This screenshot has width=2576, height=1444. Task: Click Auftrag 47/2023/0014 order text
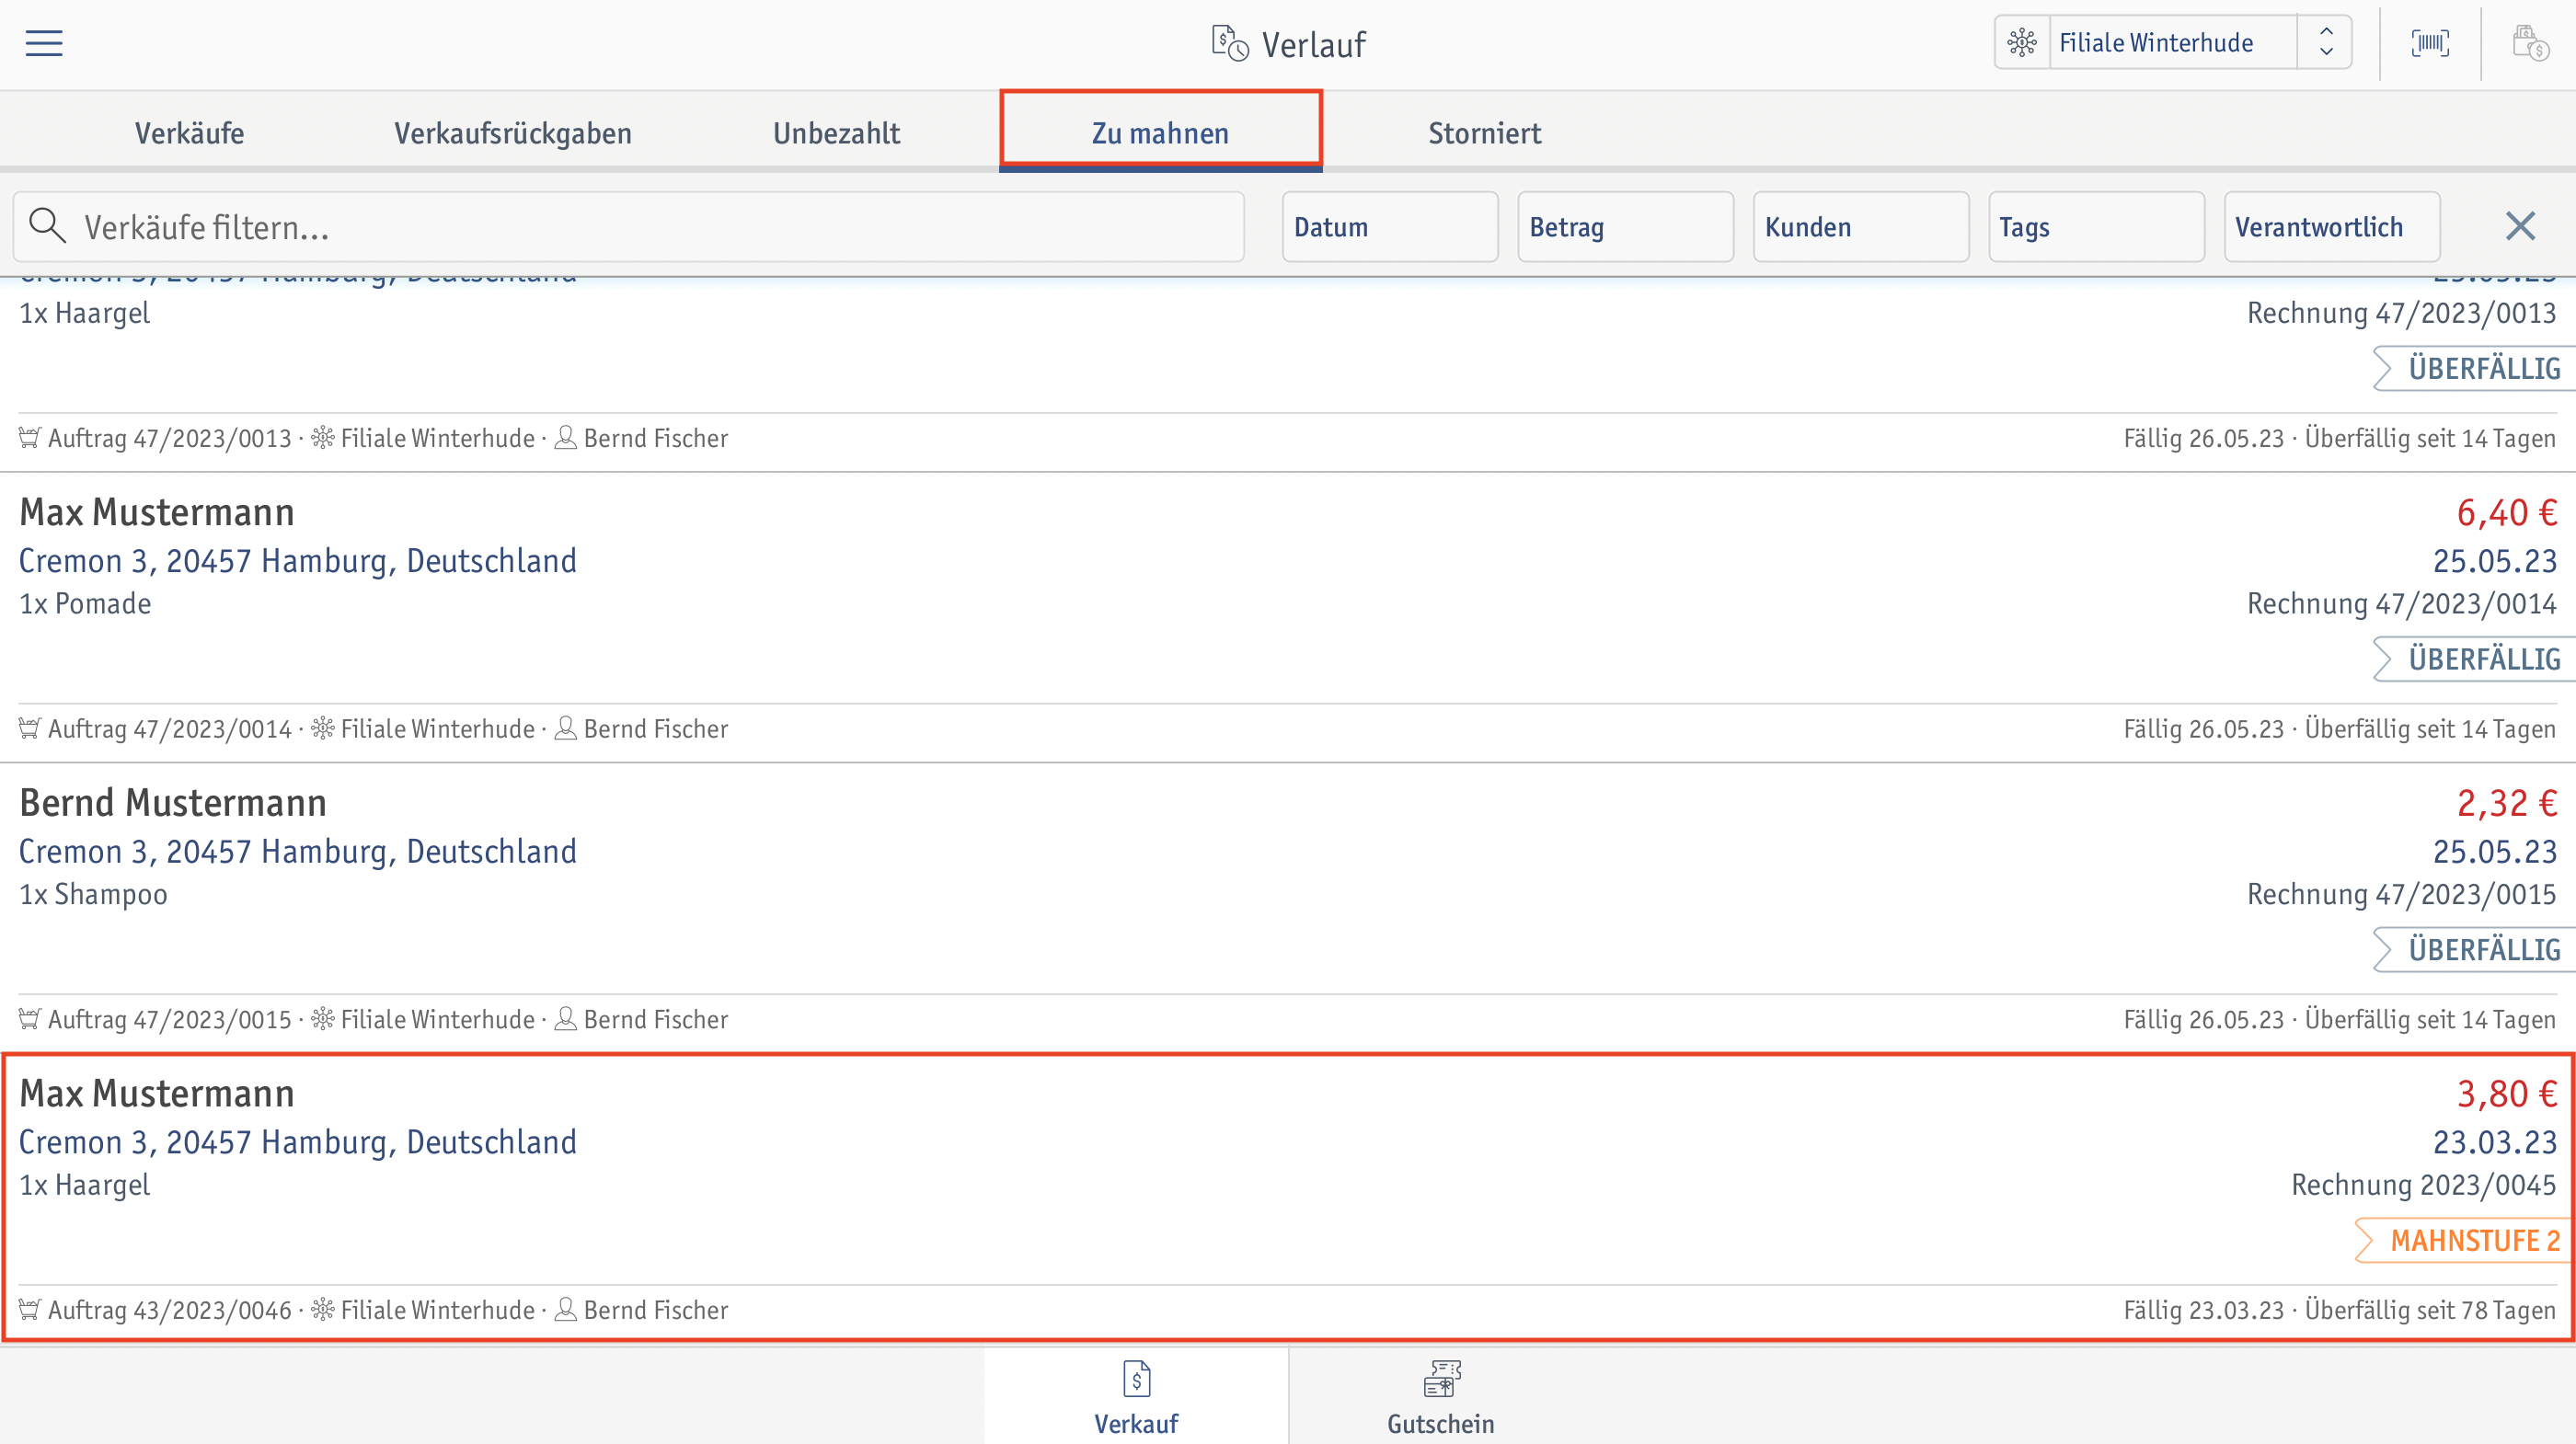tap(170, 729)
